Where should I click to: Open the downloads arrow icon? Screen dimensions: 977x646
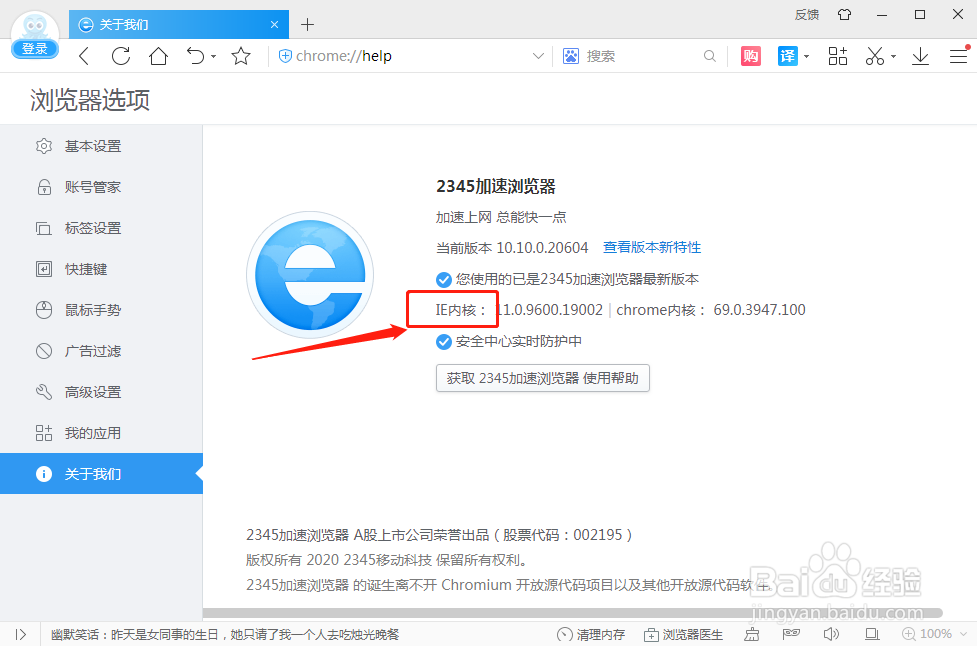(920, 56)
